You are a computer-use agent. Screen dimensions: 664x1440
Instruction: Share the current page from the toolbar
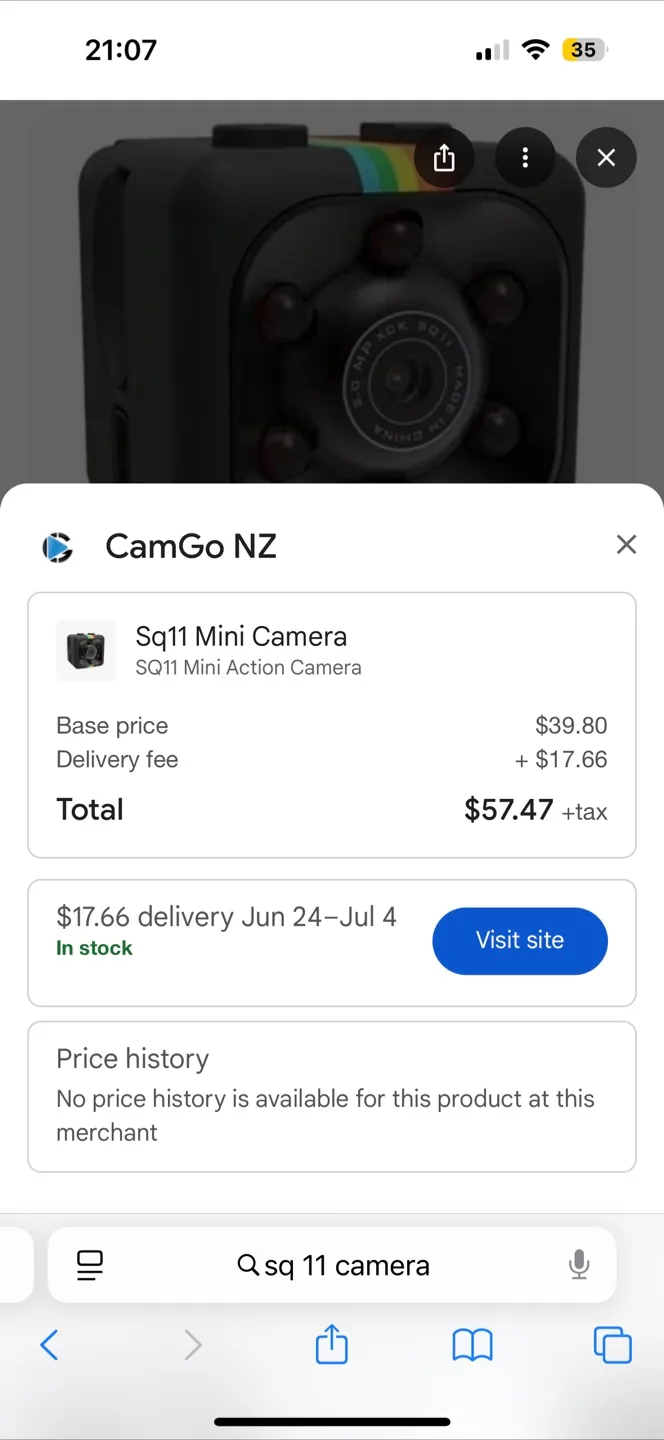331,1345
